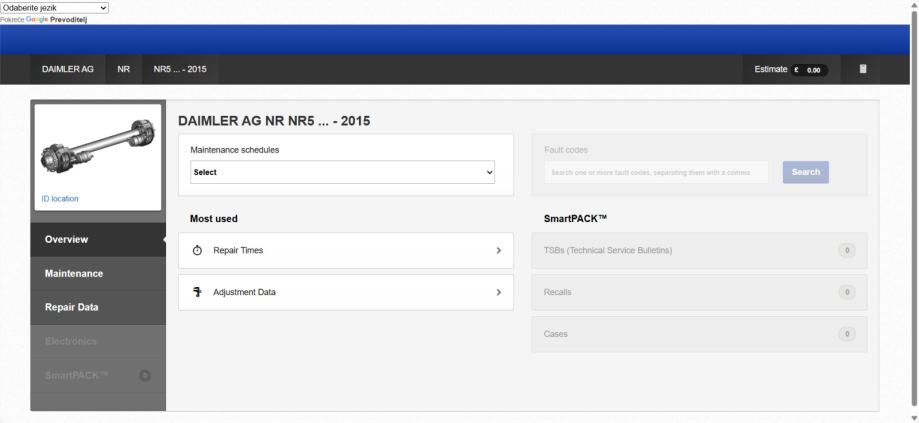
Task: Open the Repair Times row
Action: (x=346, y=250)
